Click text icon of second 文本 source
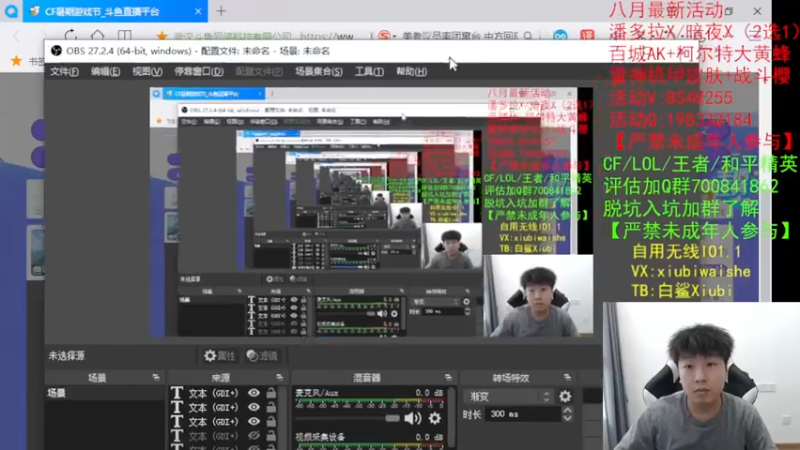Image resolution: width=800 pixels, height=450 pixels. point(177,407)
